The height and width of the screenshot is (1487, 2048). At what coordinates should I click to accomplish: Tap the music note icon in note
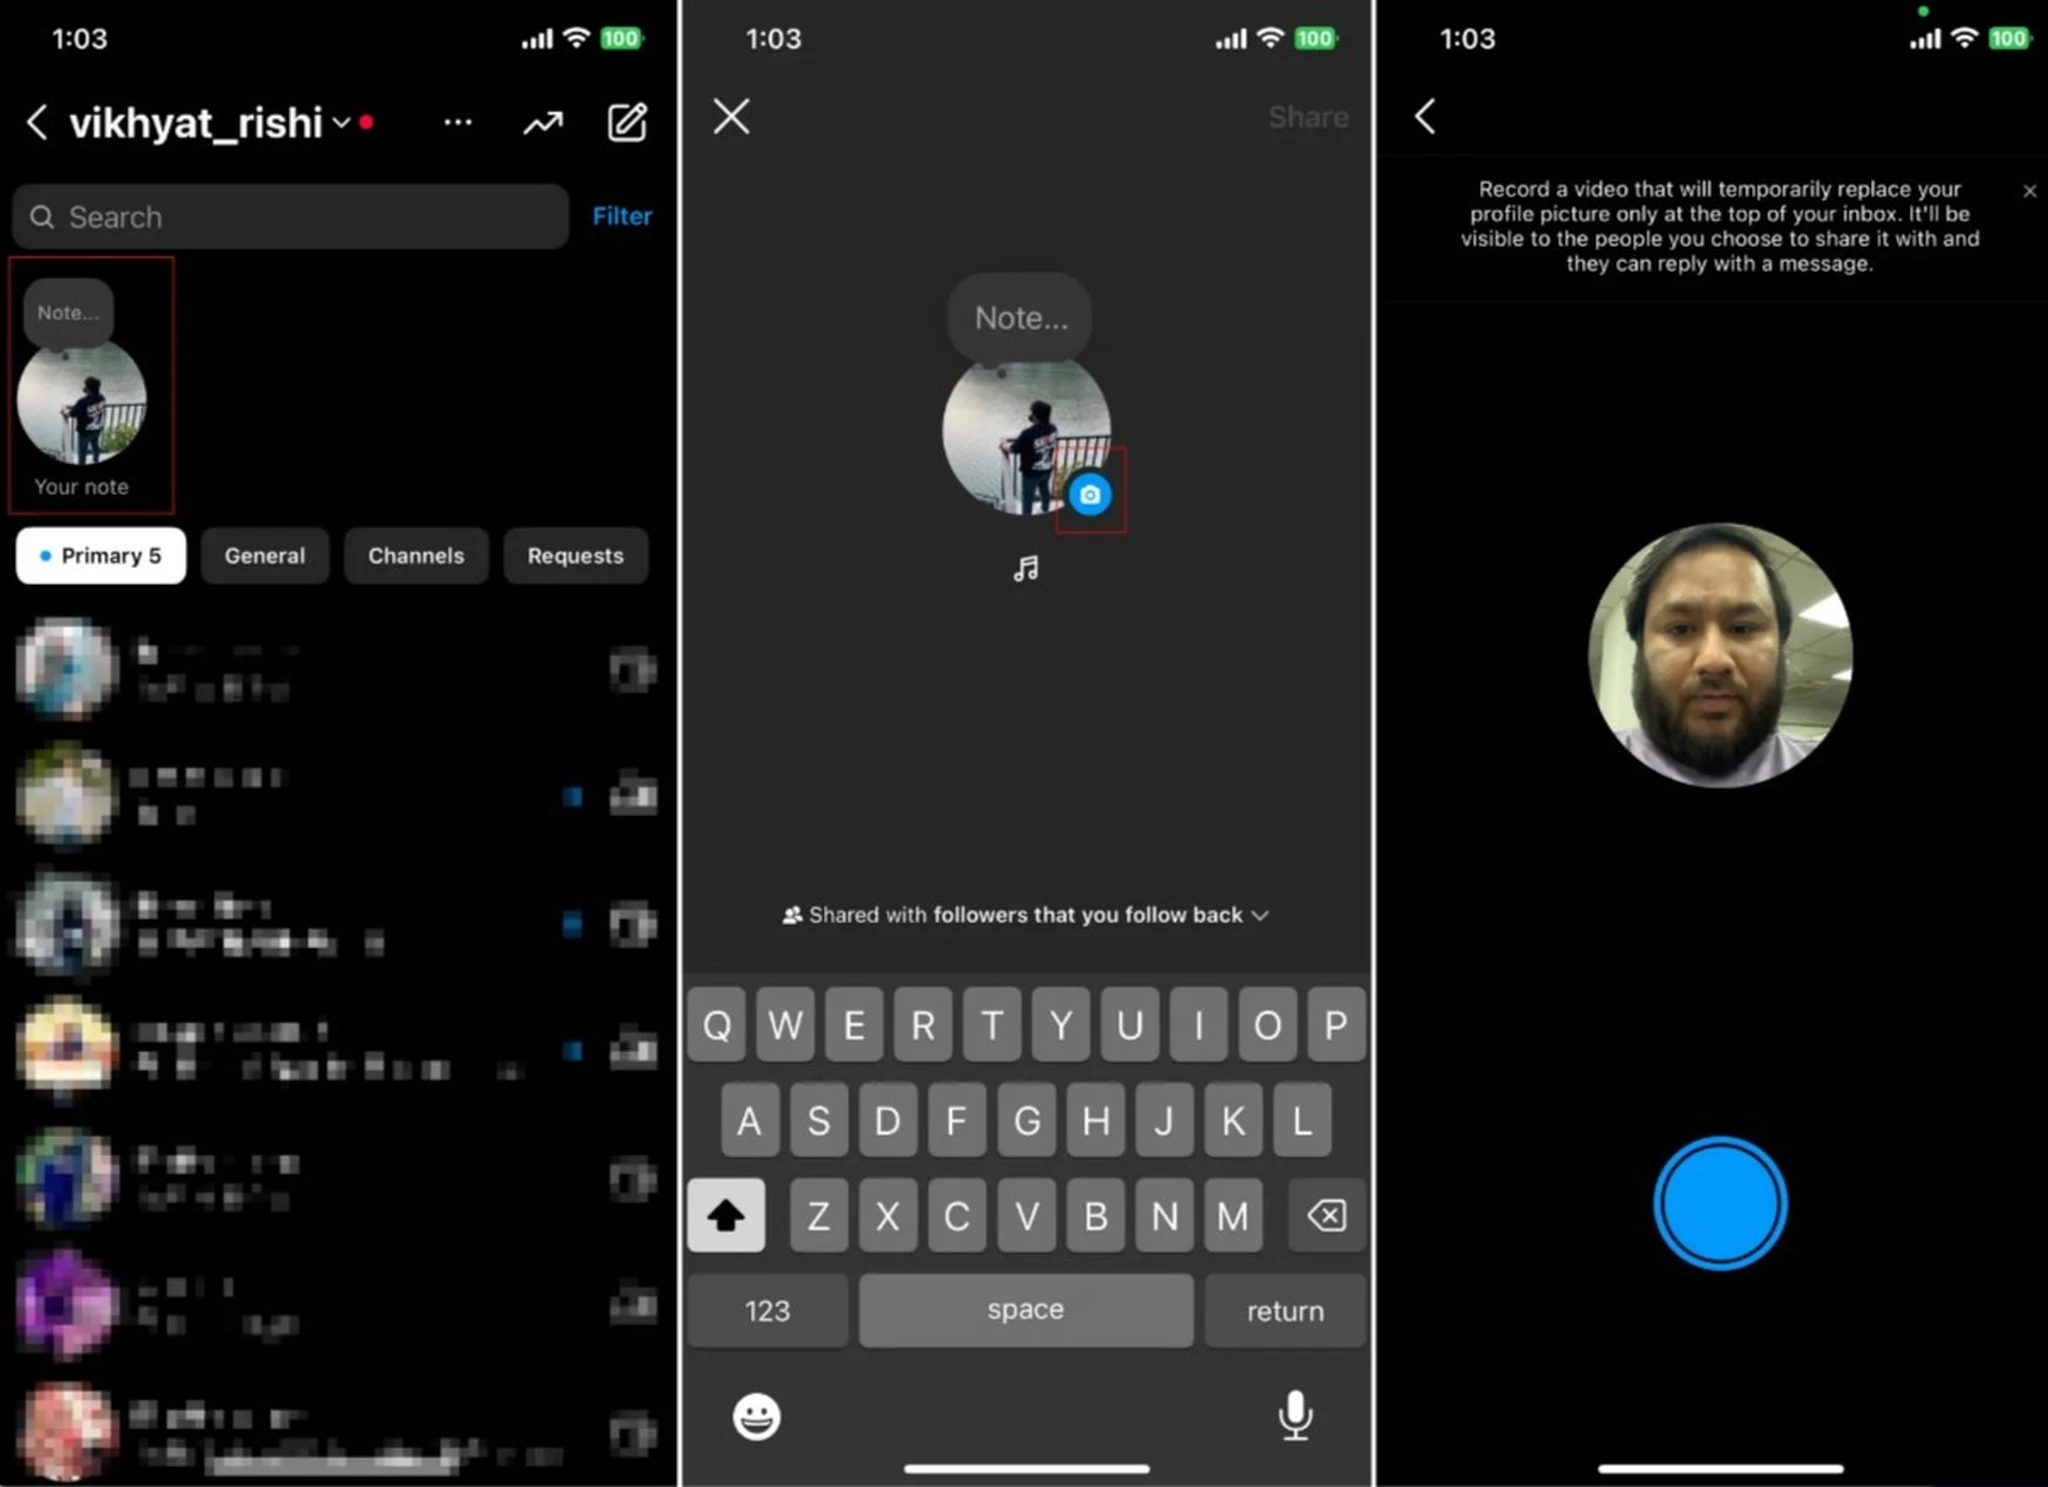(1026, 568)
